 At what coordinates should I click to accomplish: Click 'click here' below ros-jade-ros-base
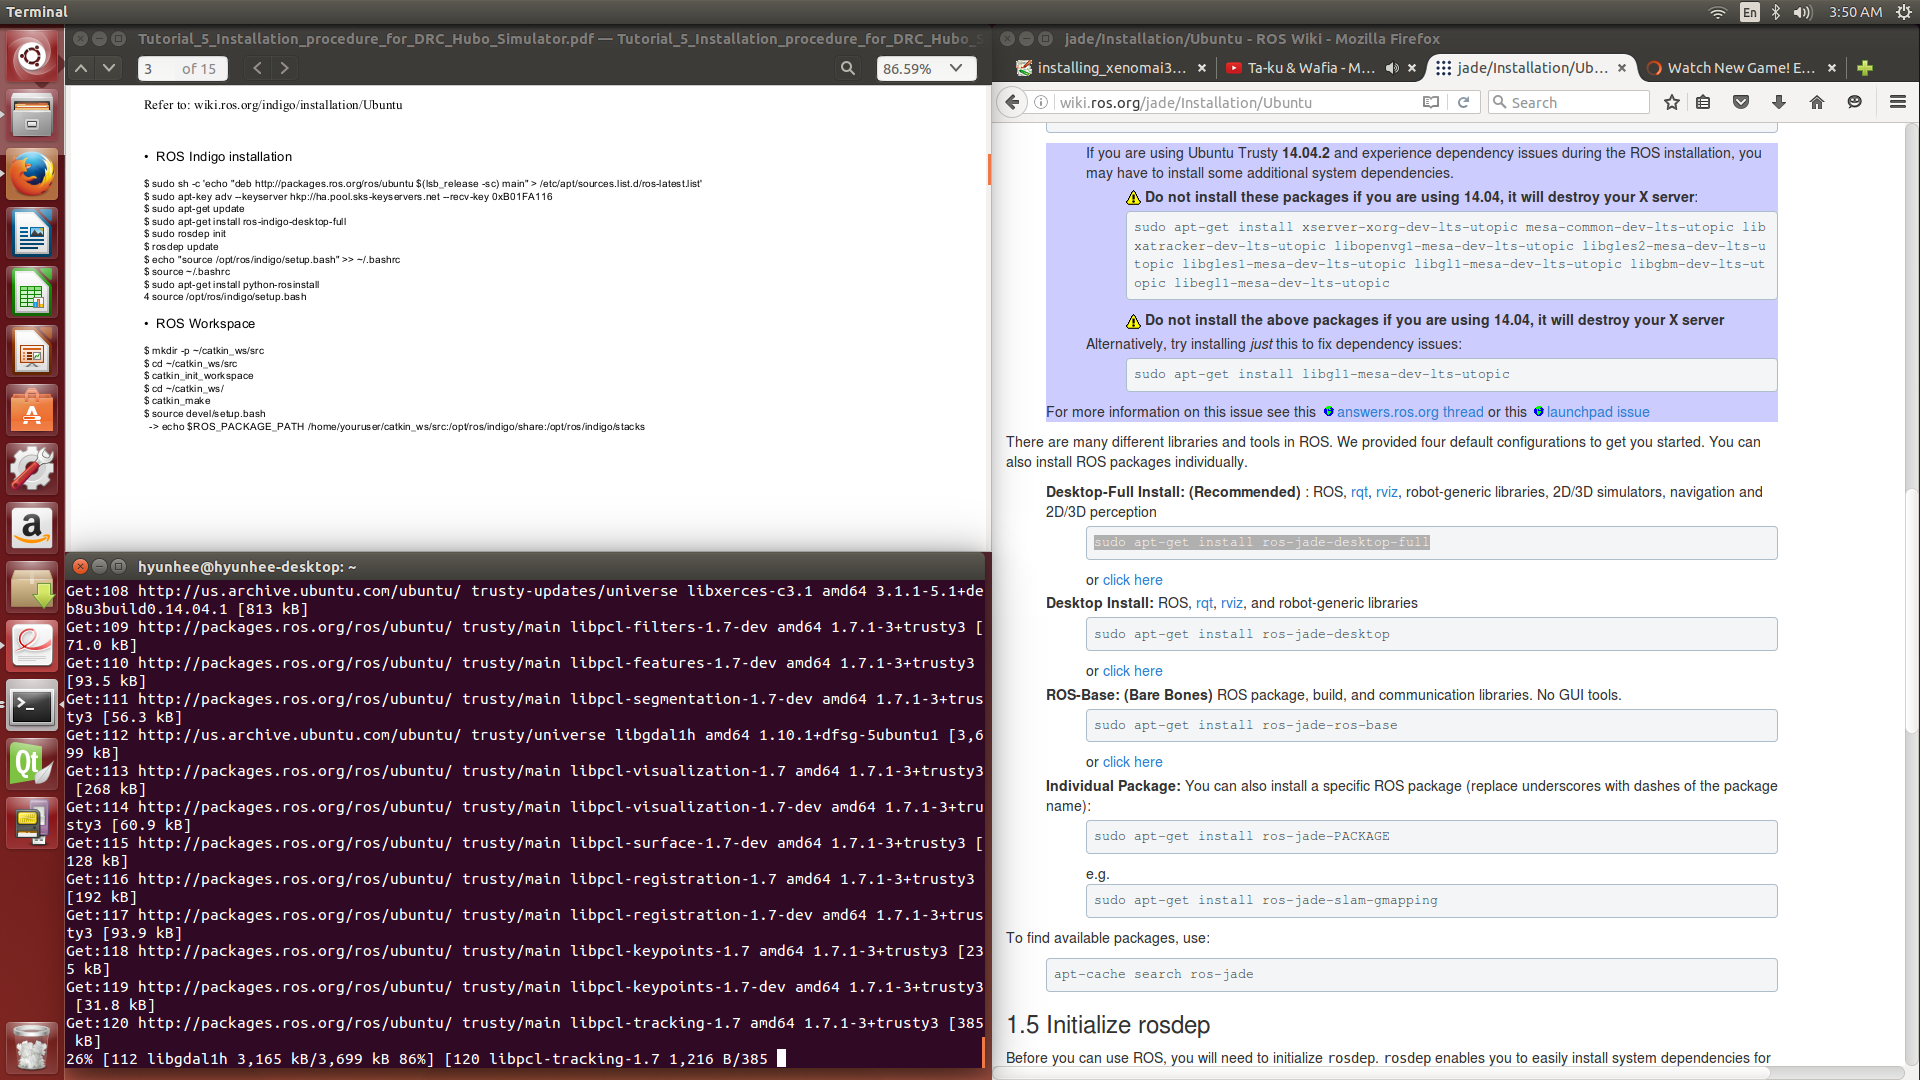point(1132,762)
